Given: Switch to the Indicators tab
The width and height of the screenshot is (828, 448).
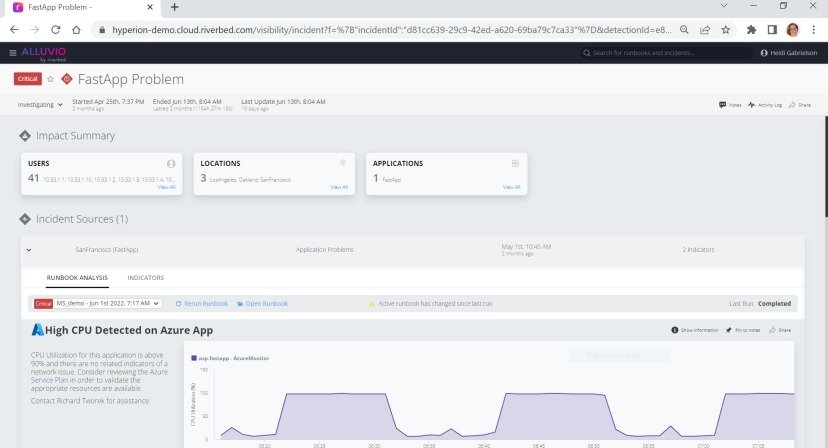Looking at the screenshot, I should point(145,277).
